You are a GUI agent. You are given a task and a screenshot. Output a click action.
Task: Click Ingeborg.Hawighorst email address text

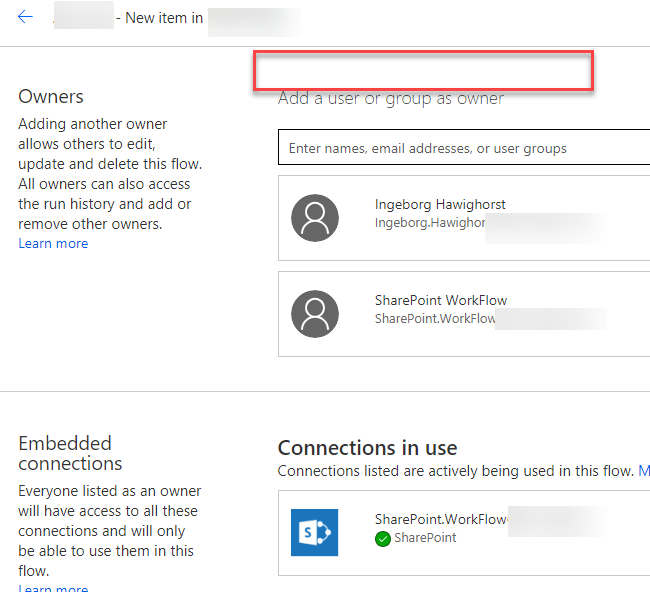(x=430, y=223)
